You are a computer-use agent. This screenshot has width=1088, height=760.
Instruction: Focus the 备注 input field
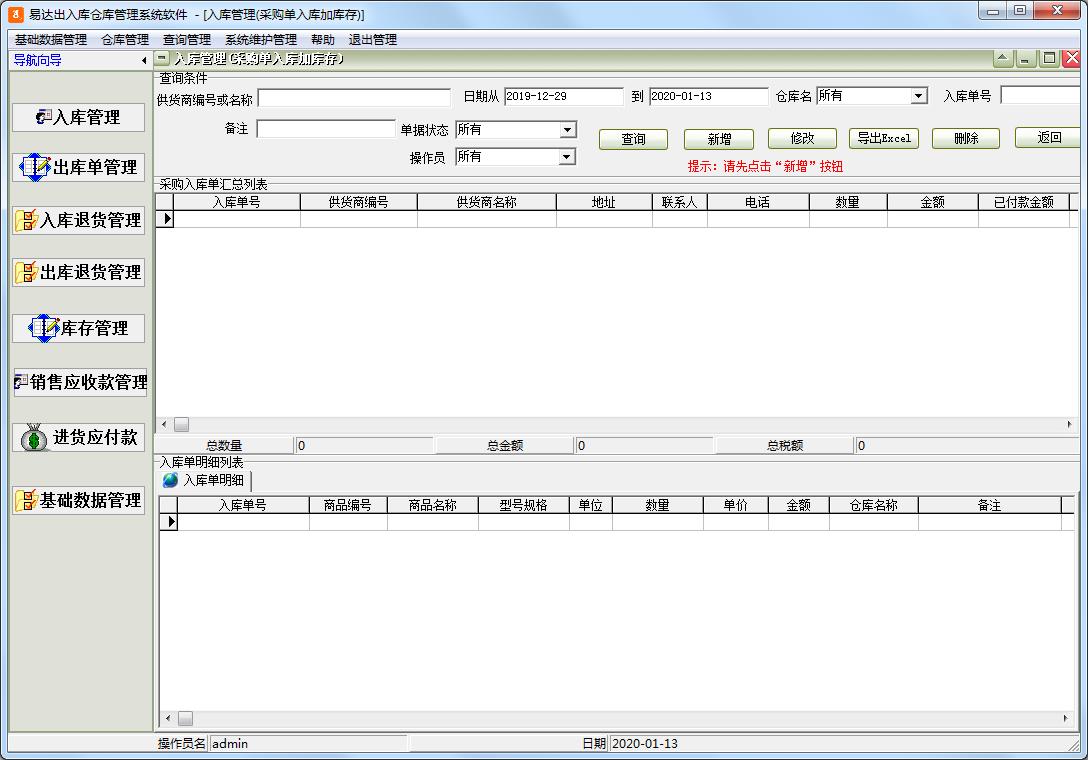tap(326, 128)
